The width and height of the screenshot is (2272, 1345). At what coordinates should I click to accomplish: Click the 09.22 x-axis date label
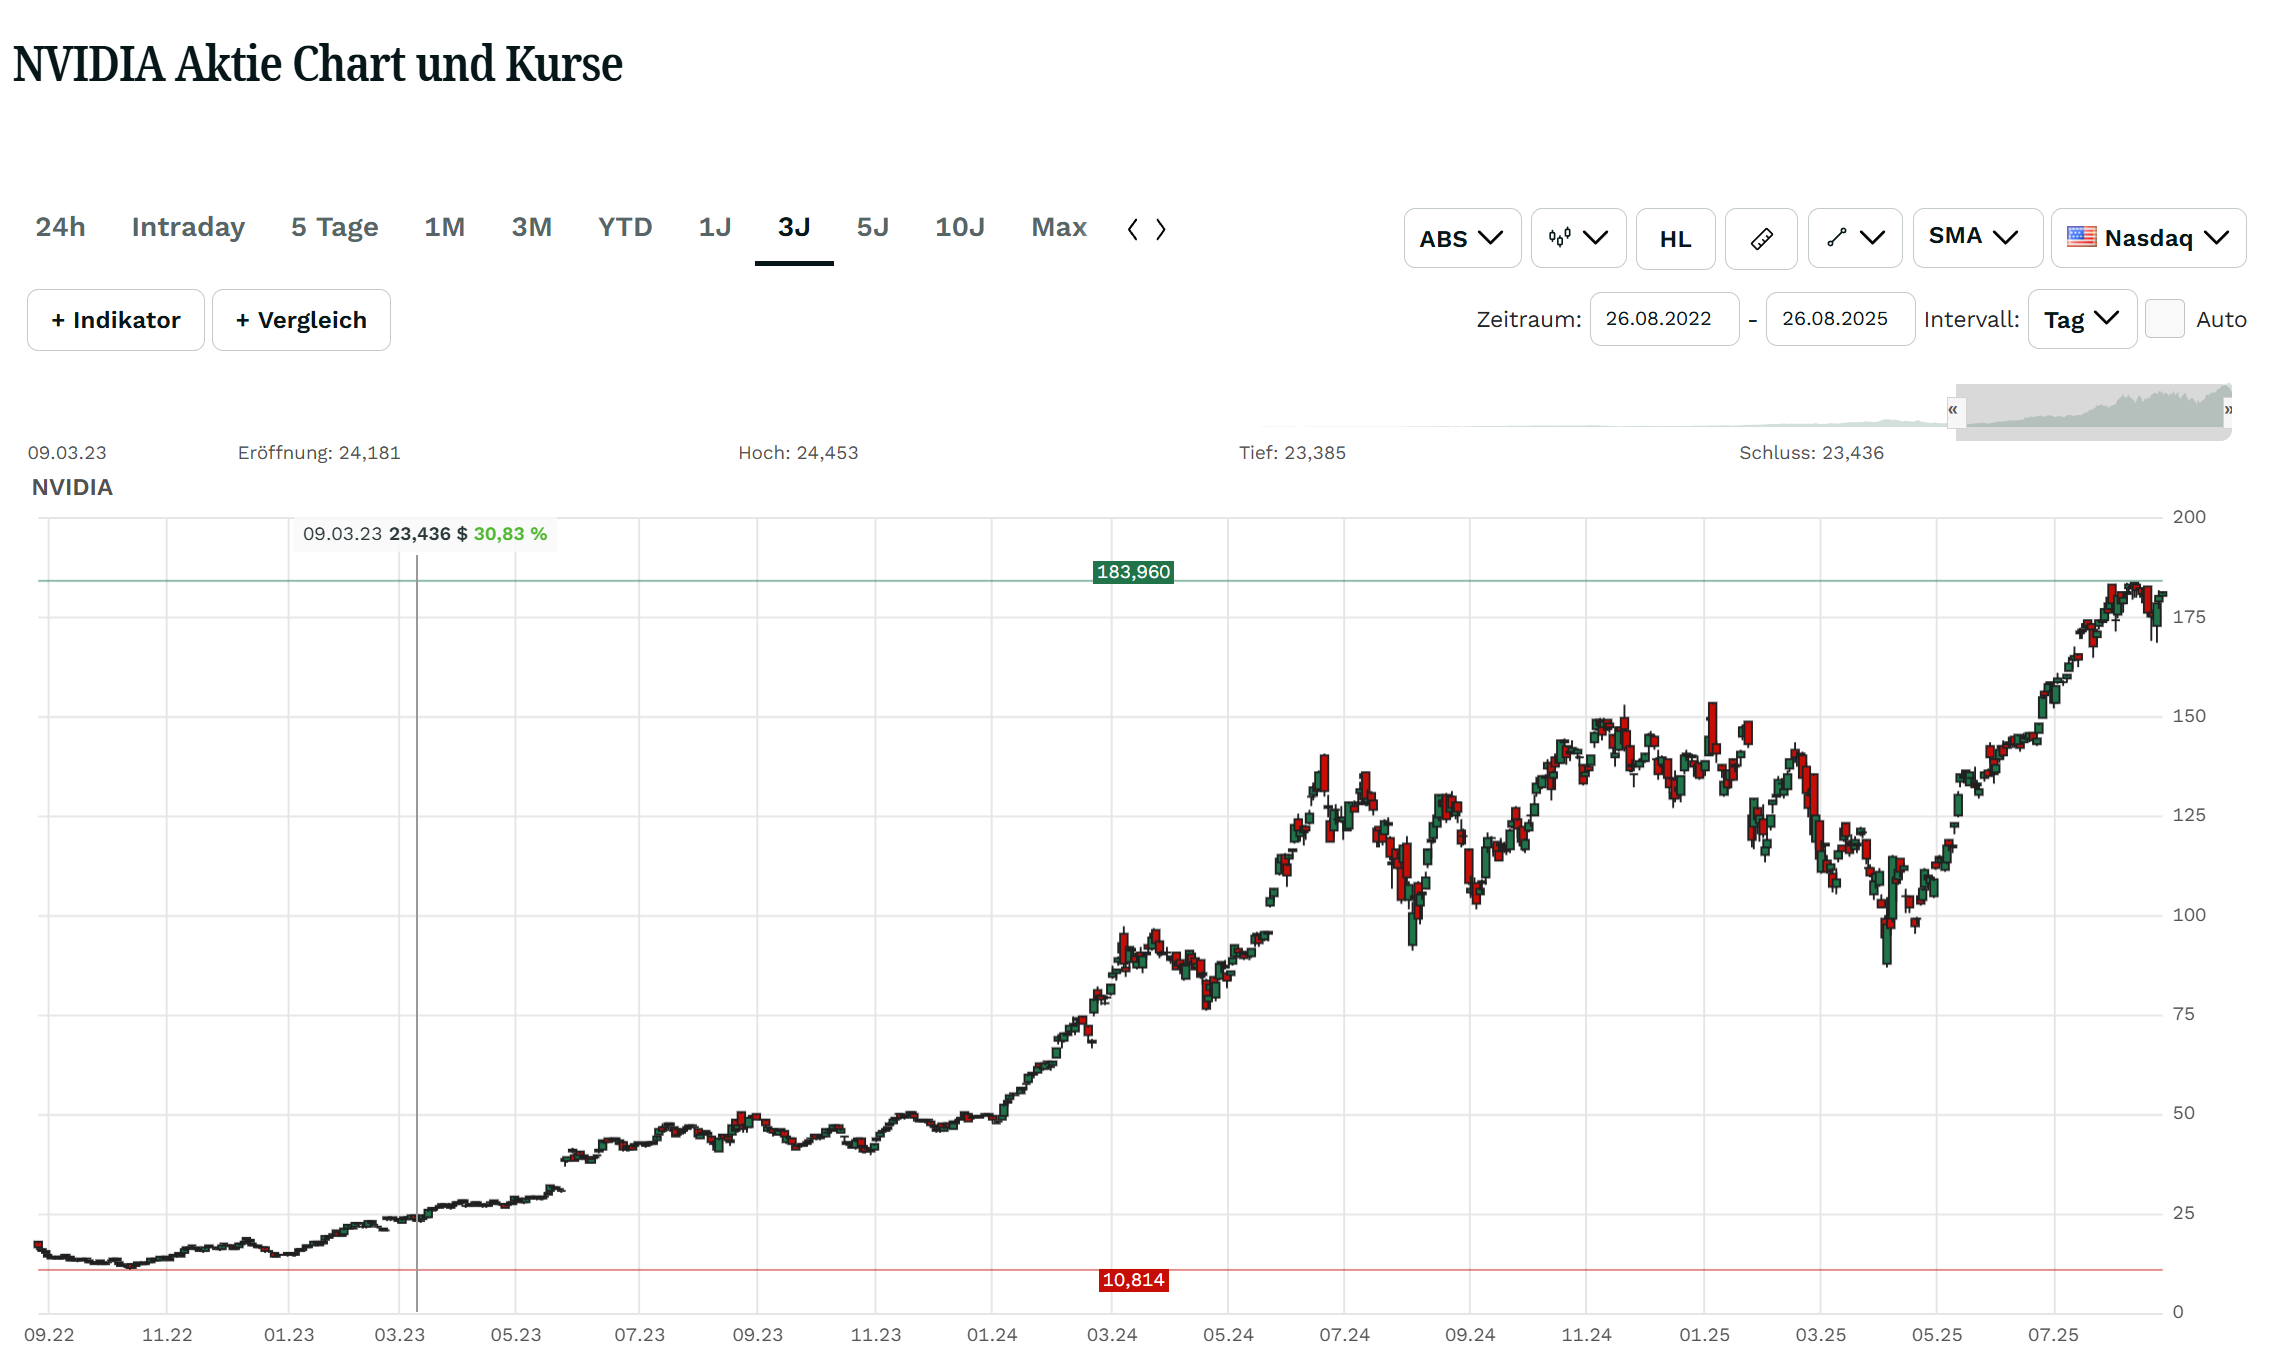[49, 1335]
